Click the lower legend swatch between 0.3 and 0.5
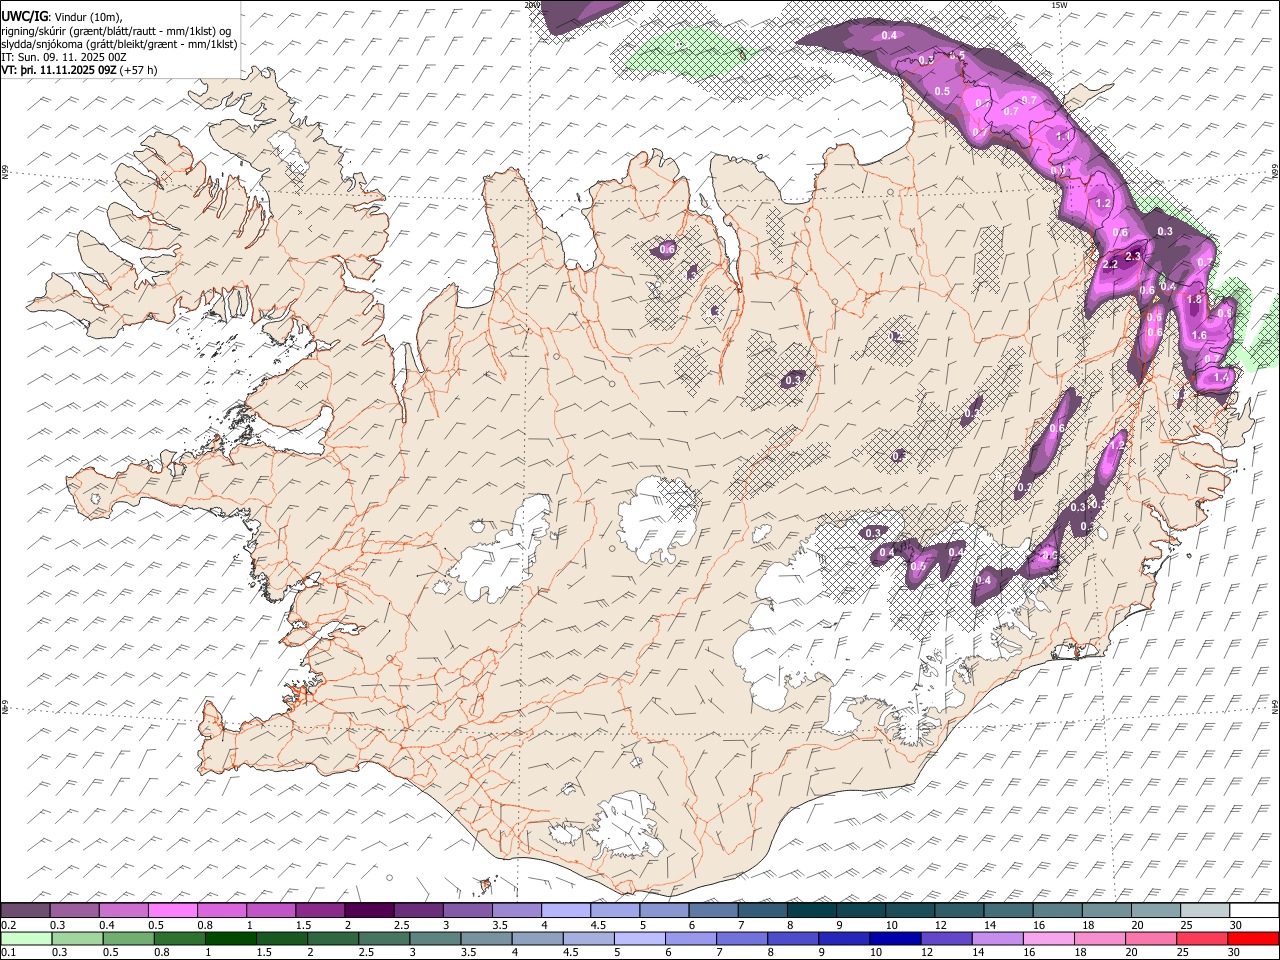The width and height of the screenshot is (1280, 960). pos(77,938)
